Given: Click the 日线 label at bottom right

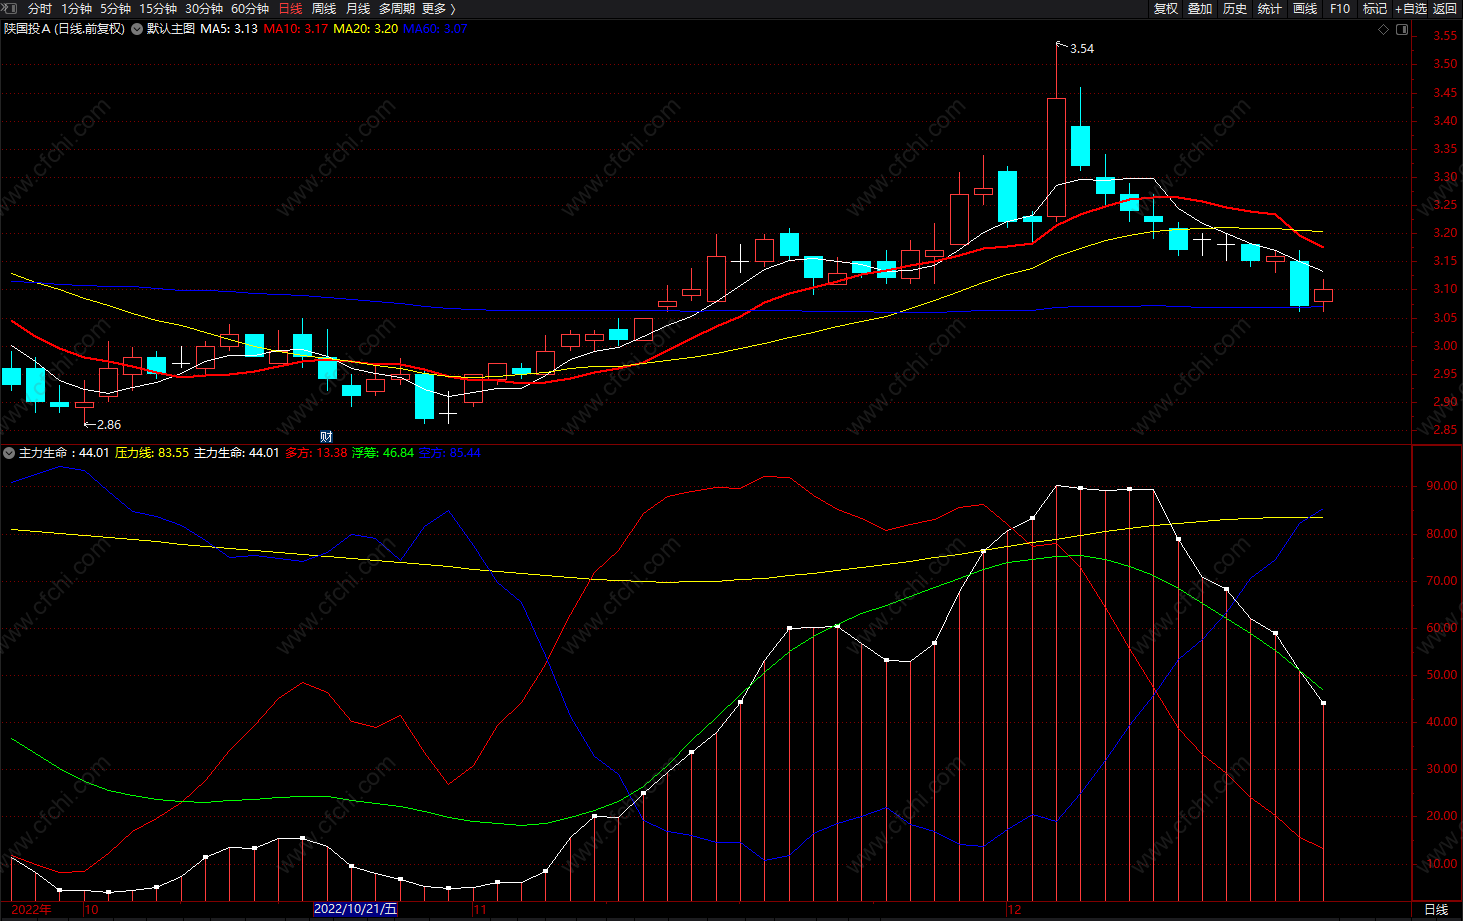Looking at the screenshot, I should (1436, 909).
